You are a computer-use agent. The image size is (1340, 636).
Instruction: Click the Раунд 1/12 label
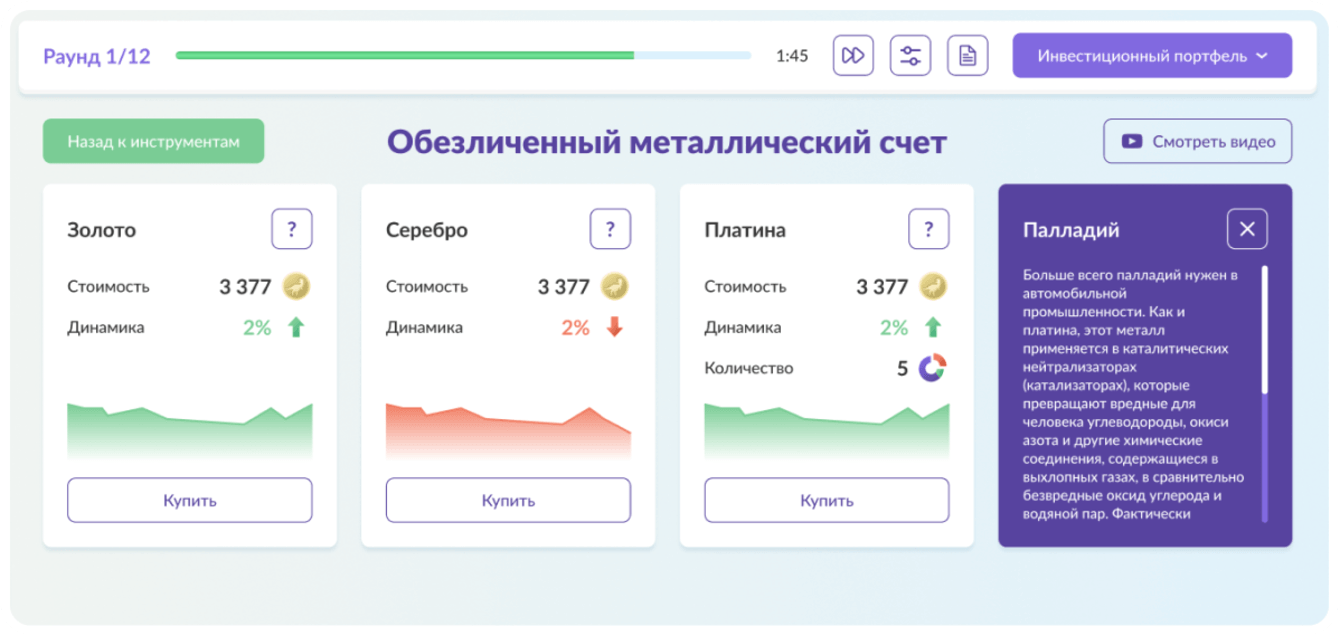(x=97, y=56)
